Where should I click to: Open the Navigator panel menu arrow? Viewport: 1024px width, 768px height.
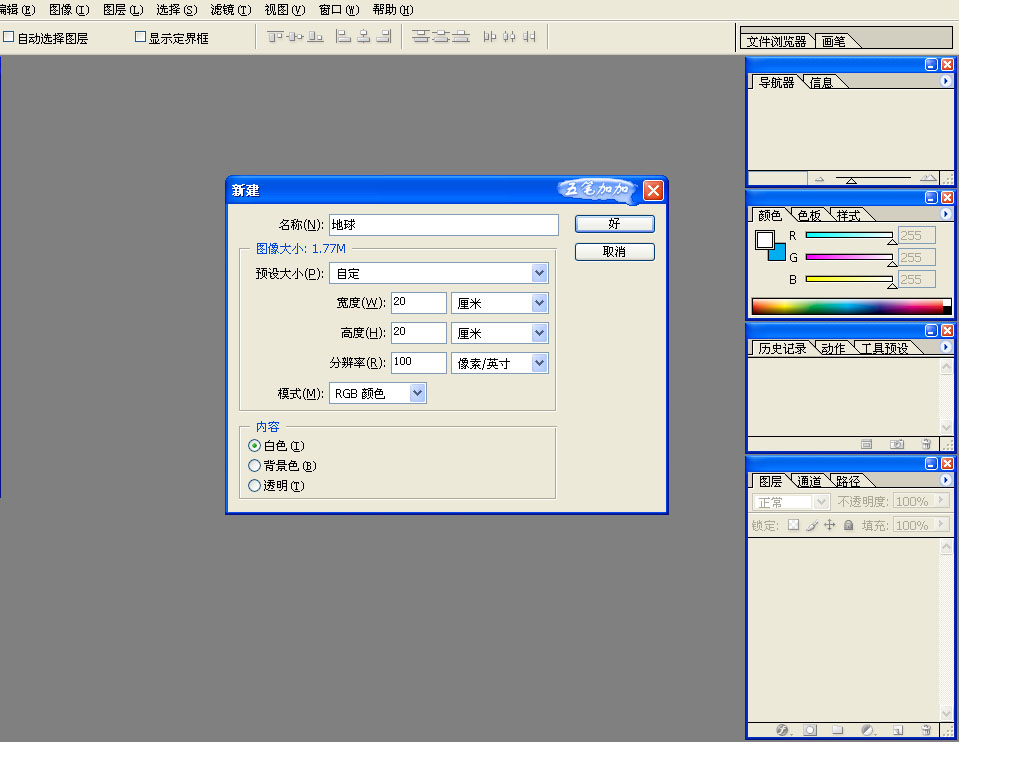click(945, 81)
